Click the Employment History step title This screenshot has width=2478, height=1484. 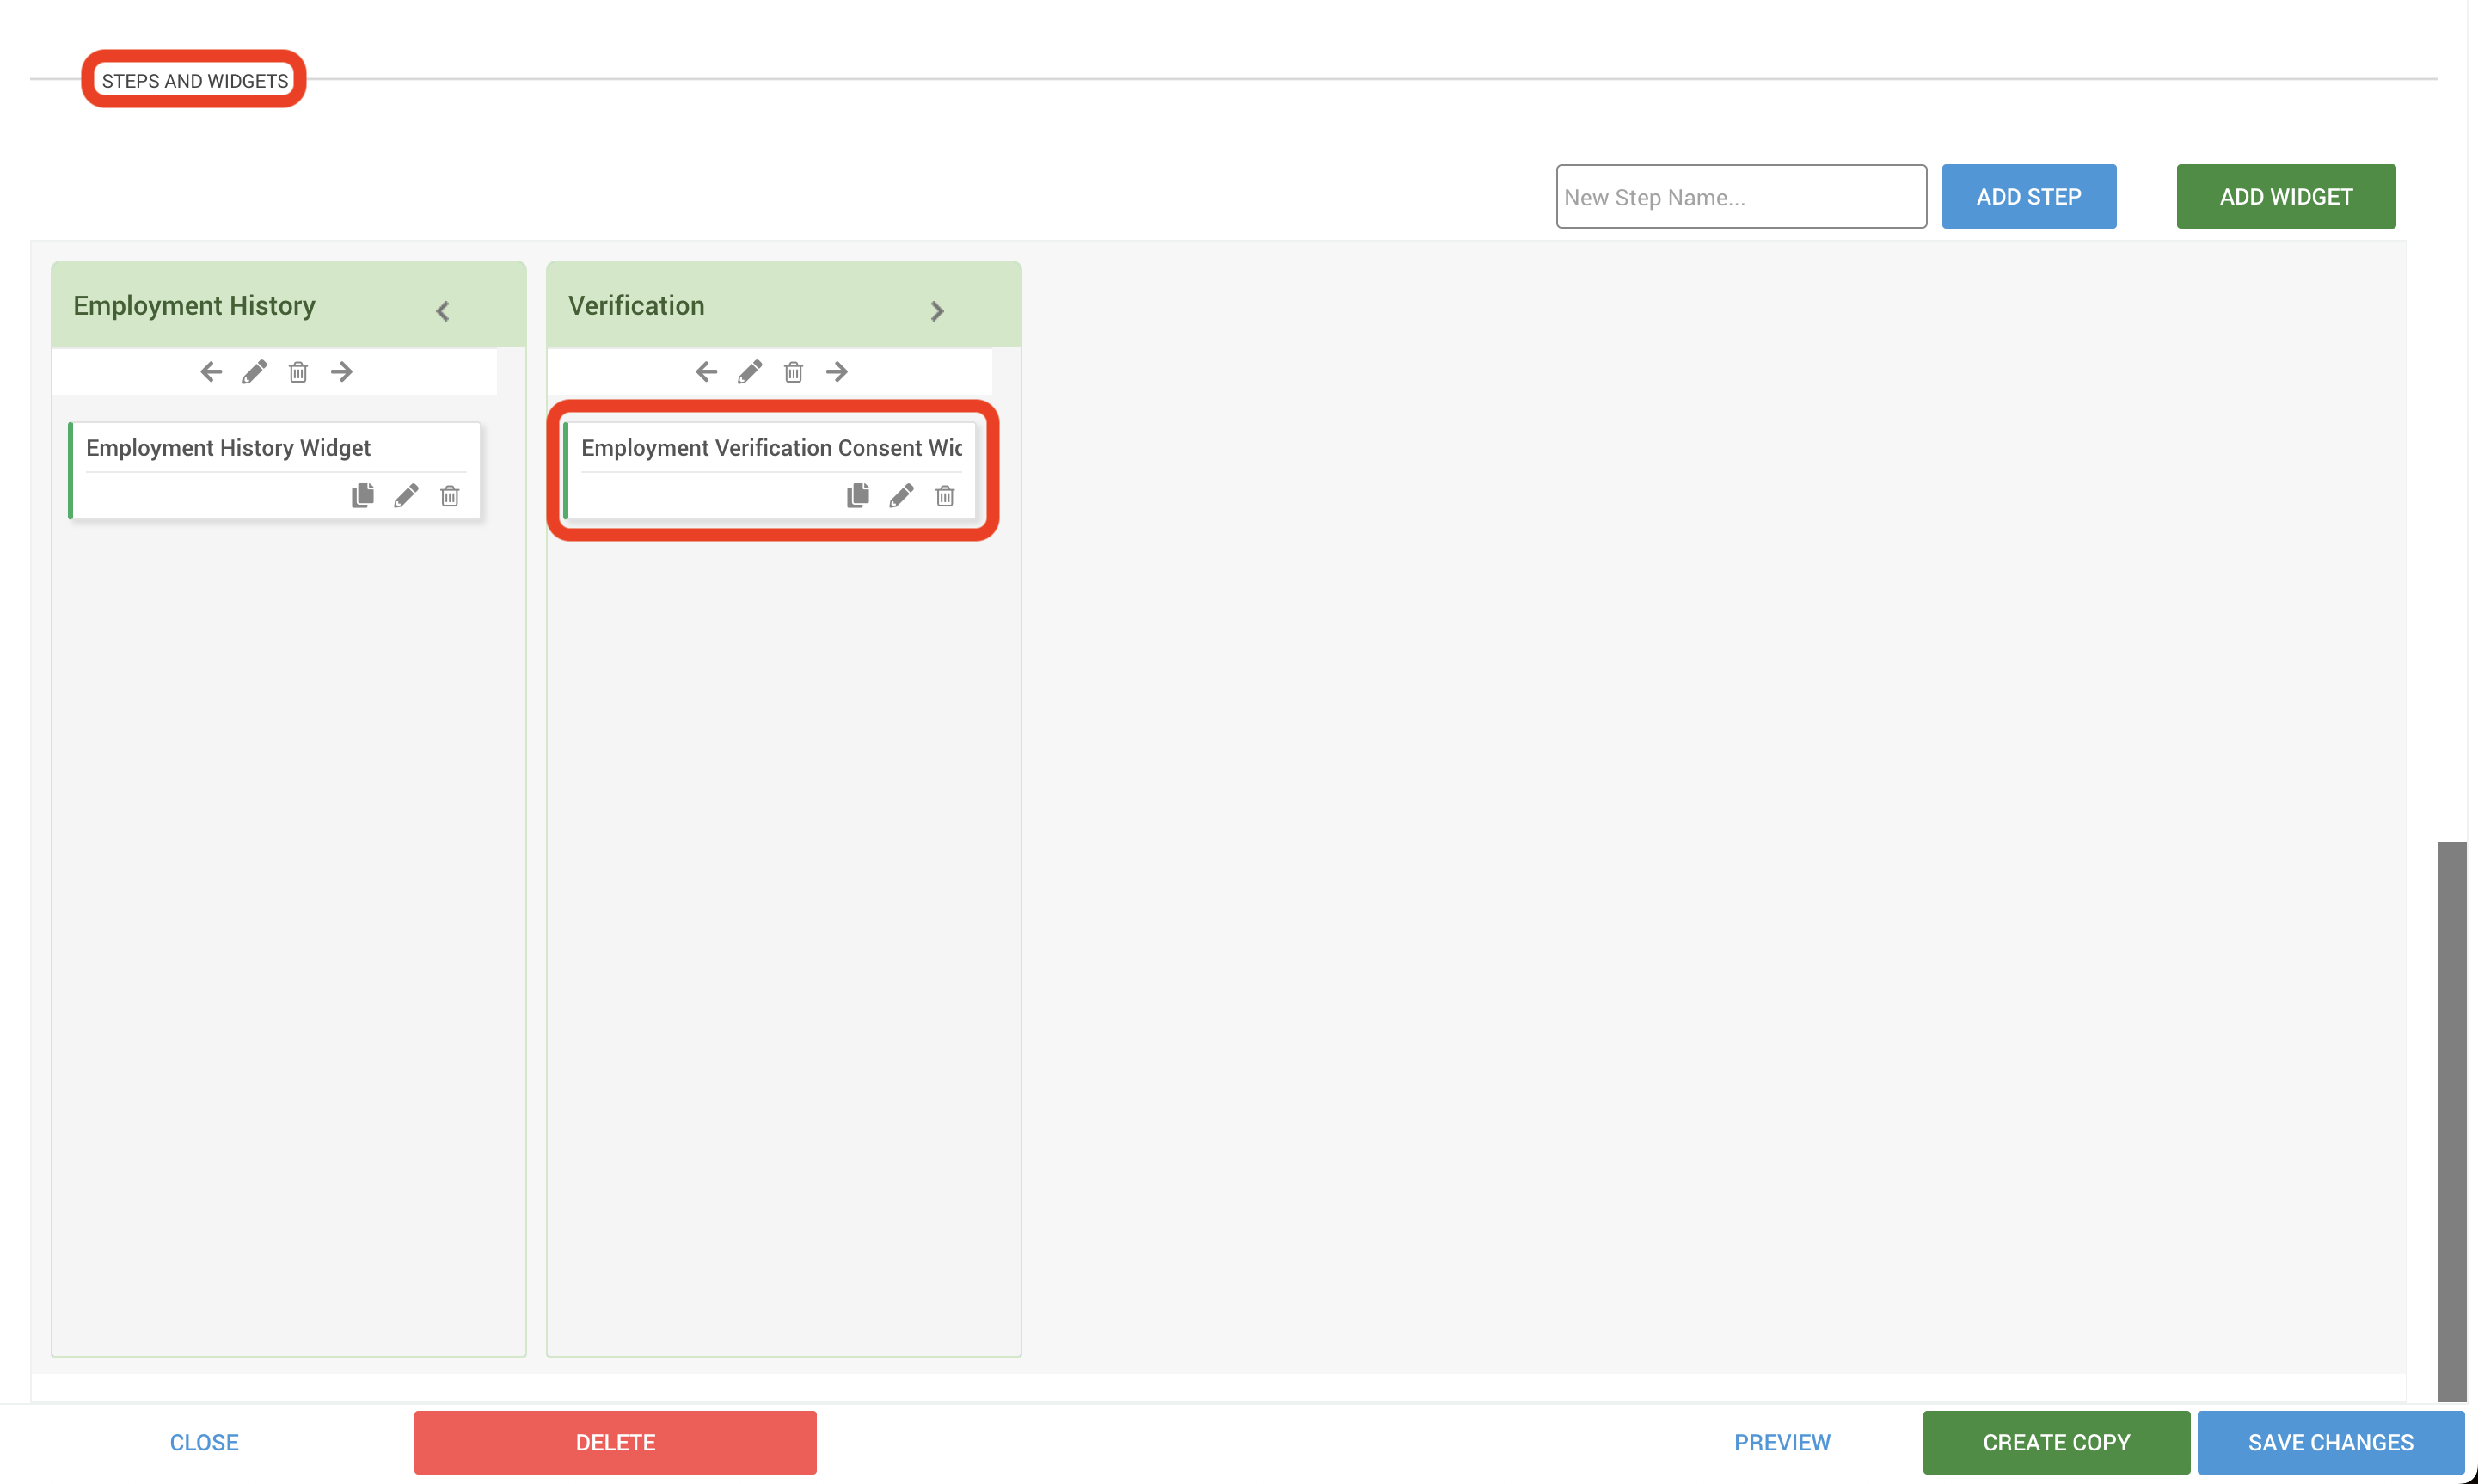(x=194, y=305)
